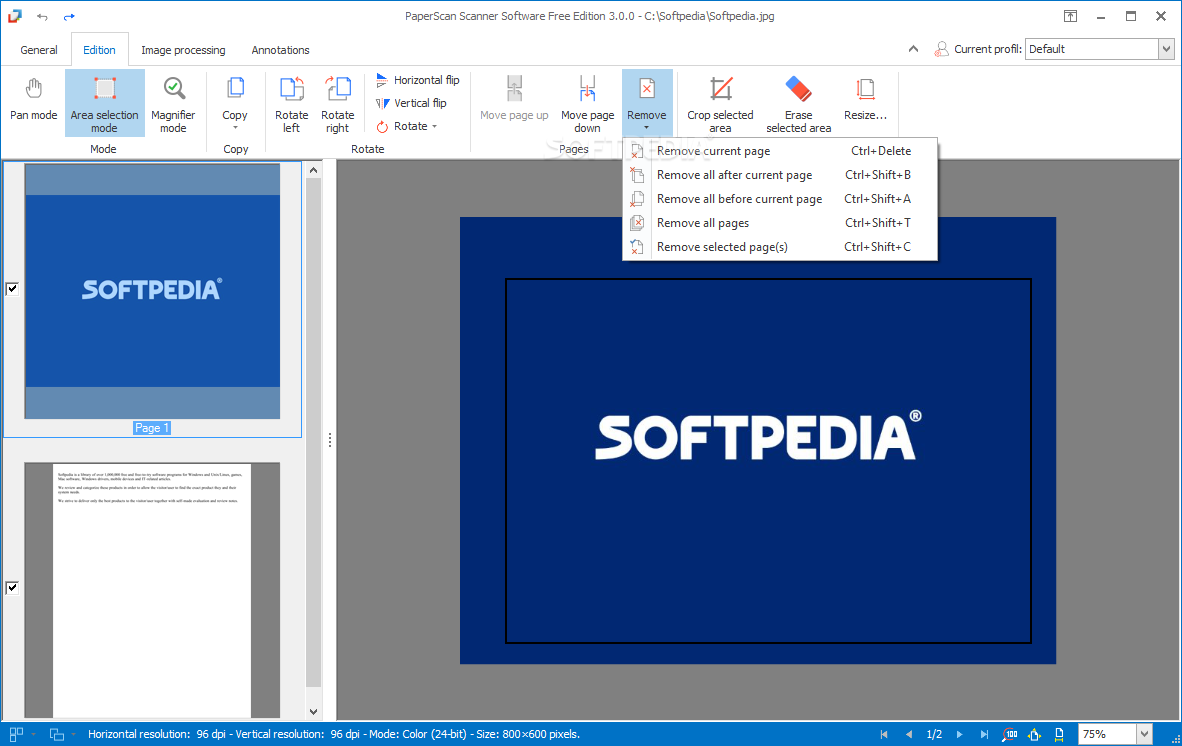The height and width of the screenshot is (746, 1182).
Task: Click the undo arrow in title bar
Action: click(x=42, y=17)
